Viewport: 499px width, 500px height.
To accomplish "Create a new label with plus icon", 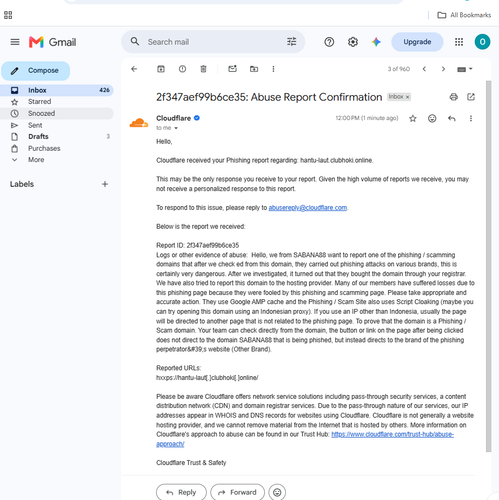I will coord(105,184).
